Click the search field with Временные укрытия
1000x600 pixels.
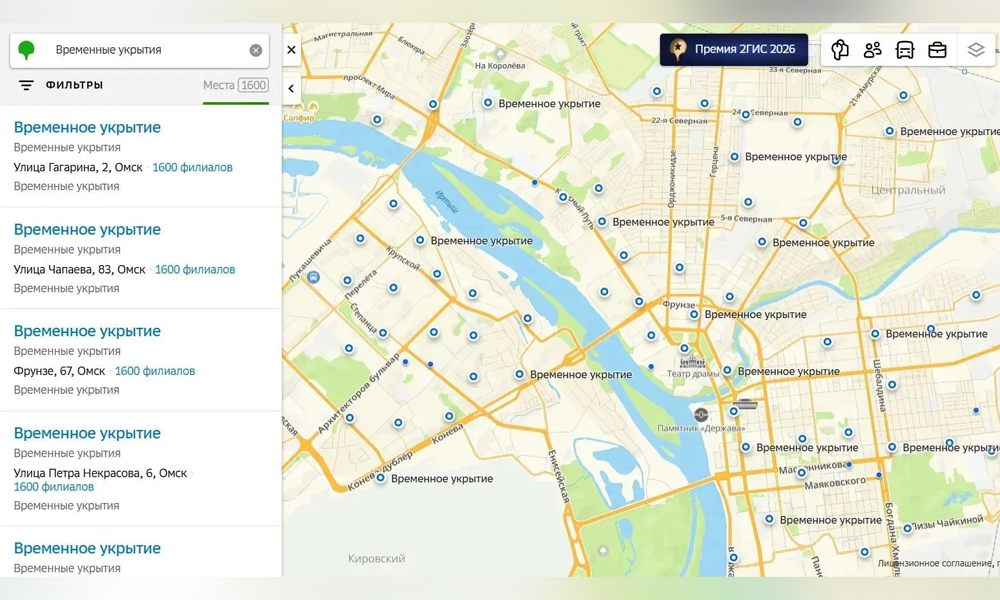pos(139,50)
